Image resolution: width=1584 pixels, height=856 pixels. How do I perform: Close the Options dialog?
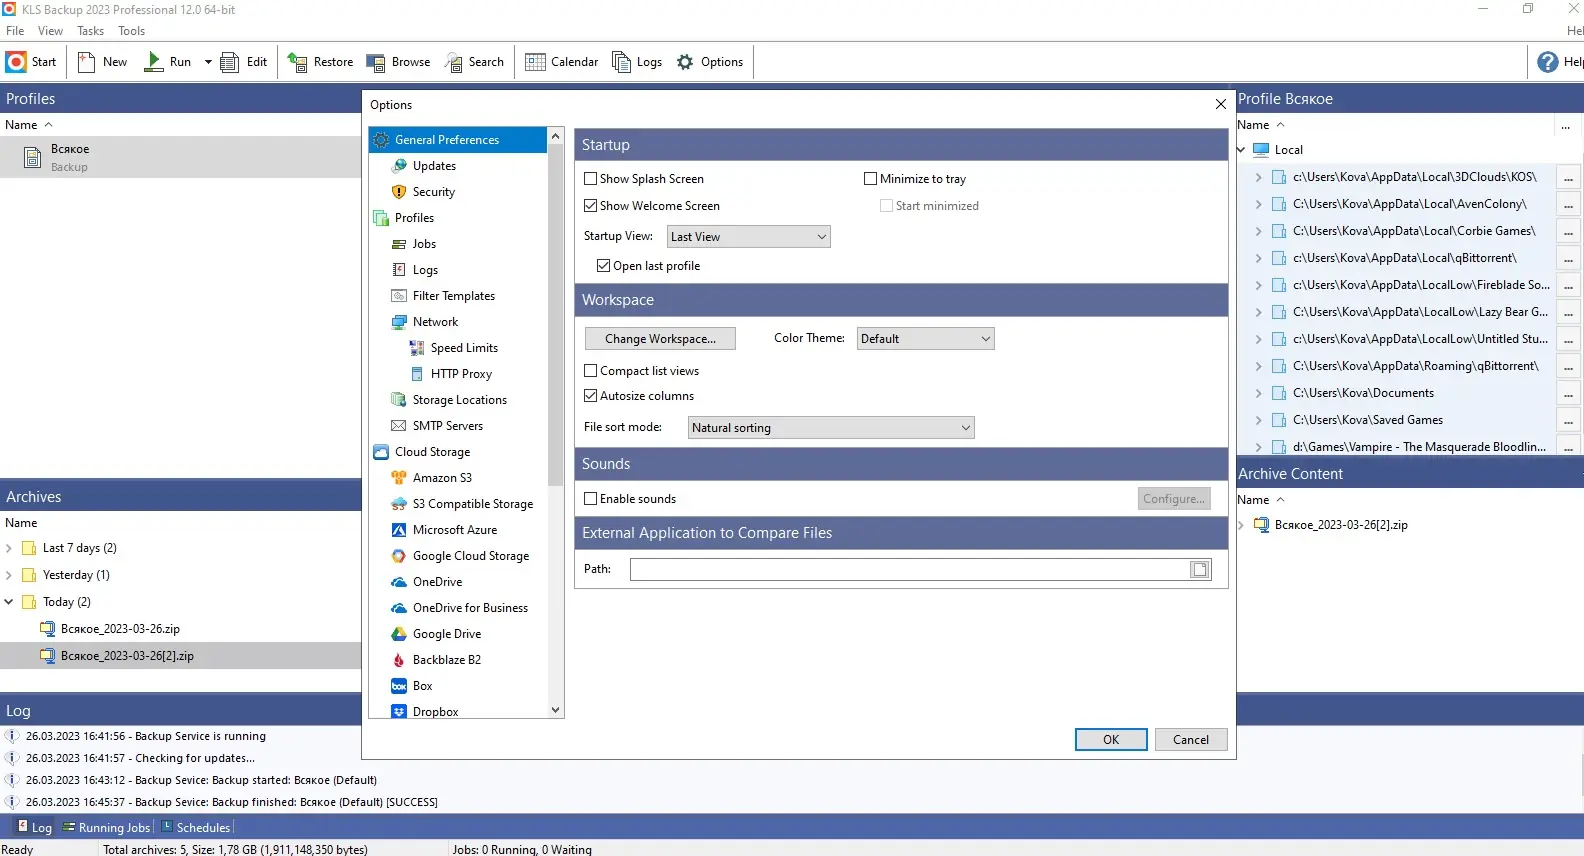(1220, 105)
